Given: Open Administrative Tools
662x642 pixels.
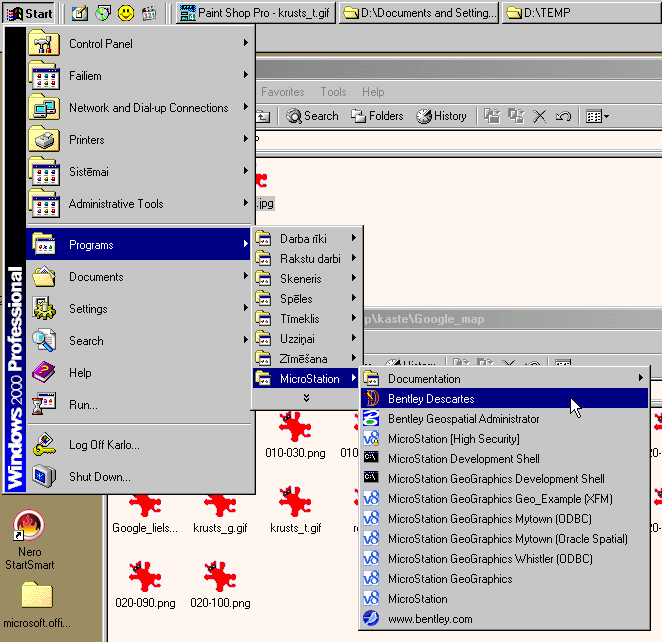Looking at the screenshot, I should (139, 203).
